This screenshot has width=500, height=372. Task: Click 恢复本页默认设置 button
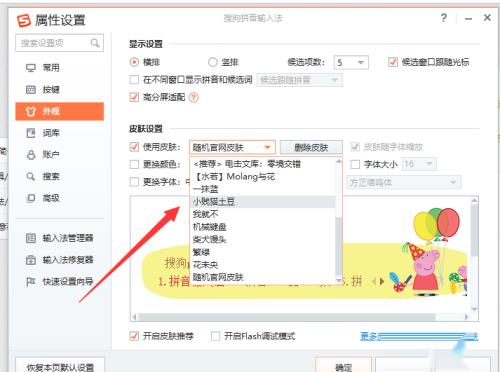[x=60, y=366]
